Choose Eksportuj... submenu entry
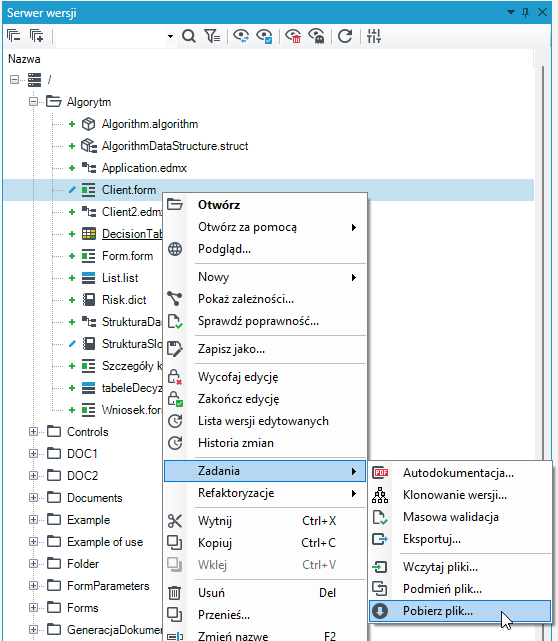Viewport: 558px width, 641px height. pyautogui.click(x=460, y=540)
